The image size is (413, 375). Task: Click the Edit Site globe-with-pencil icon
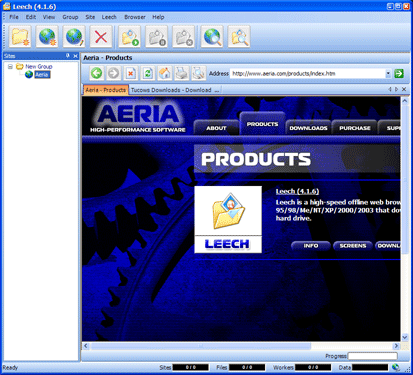[x=74, y=37]
